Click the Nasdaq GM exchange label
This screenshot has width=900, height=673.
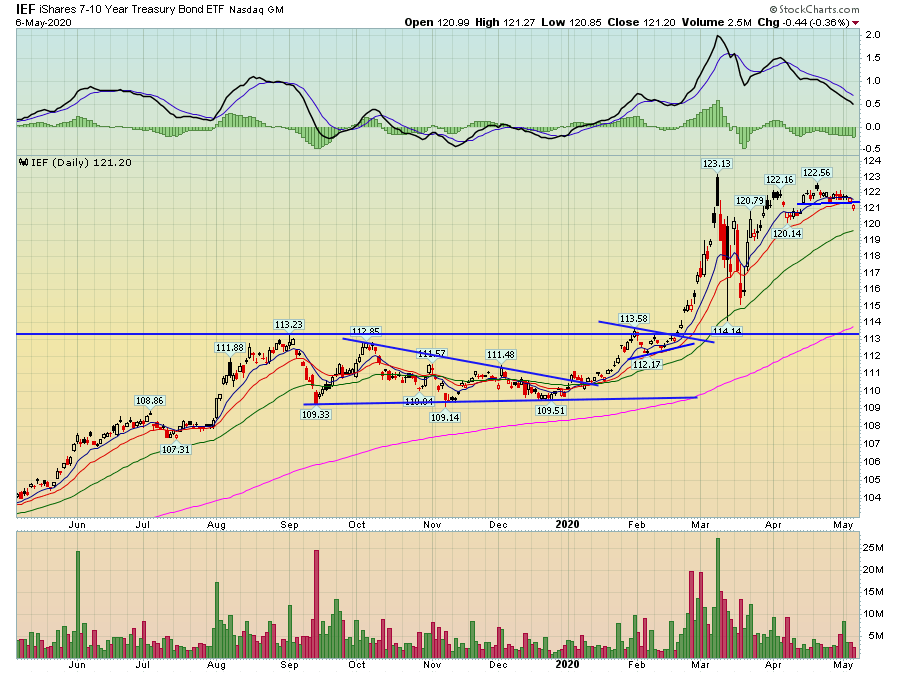[256, 10]
